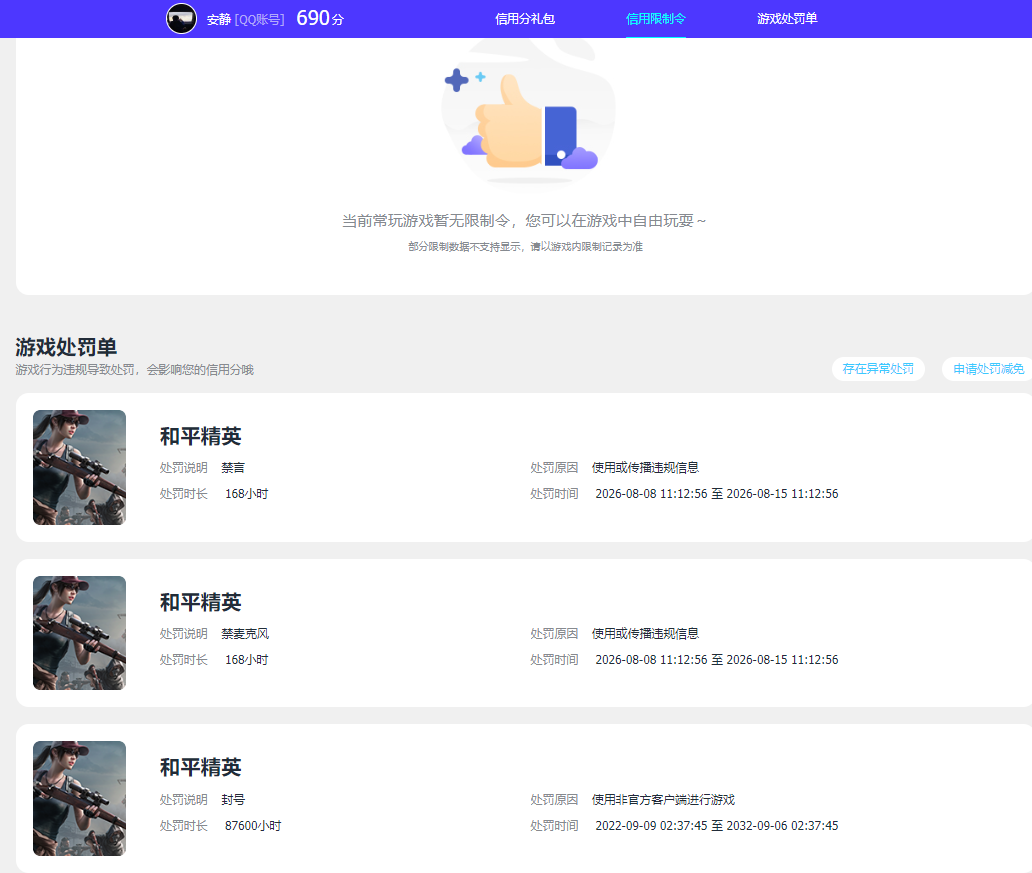Select the 禁言 penalty description
Image resolution: width=1032 pixels, height=873 pixels.
pyautogui.click(x=233, y=467)
